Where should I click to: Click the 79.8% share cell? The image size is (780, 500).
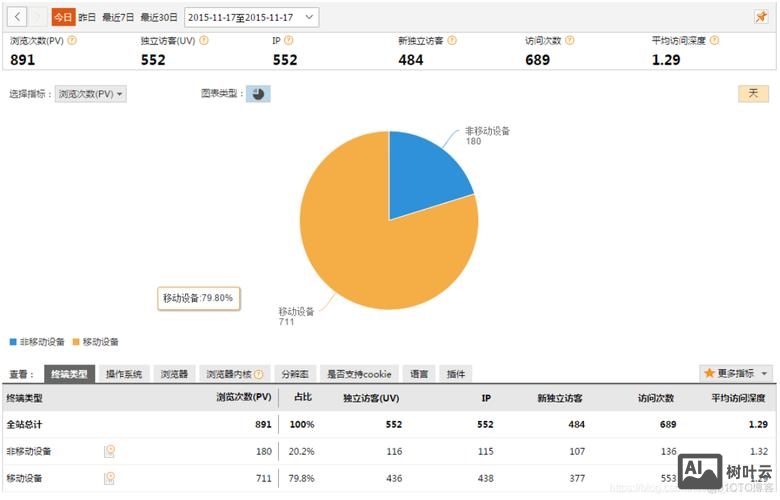[301, 478]
